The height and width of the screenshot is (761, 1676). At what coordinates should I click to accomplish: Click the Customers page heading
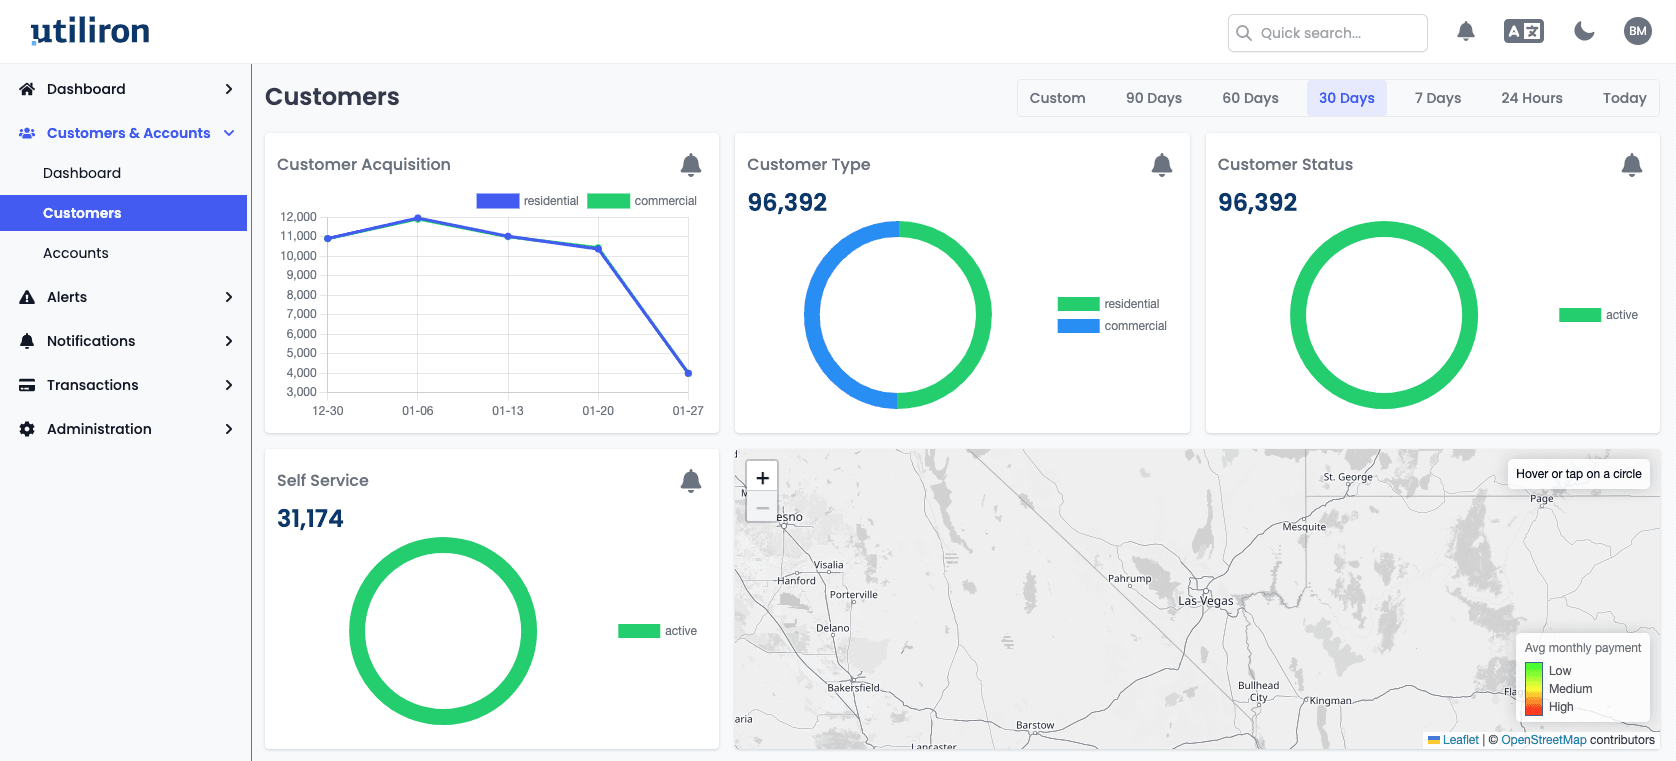click(x=332, y=97)
